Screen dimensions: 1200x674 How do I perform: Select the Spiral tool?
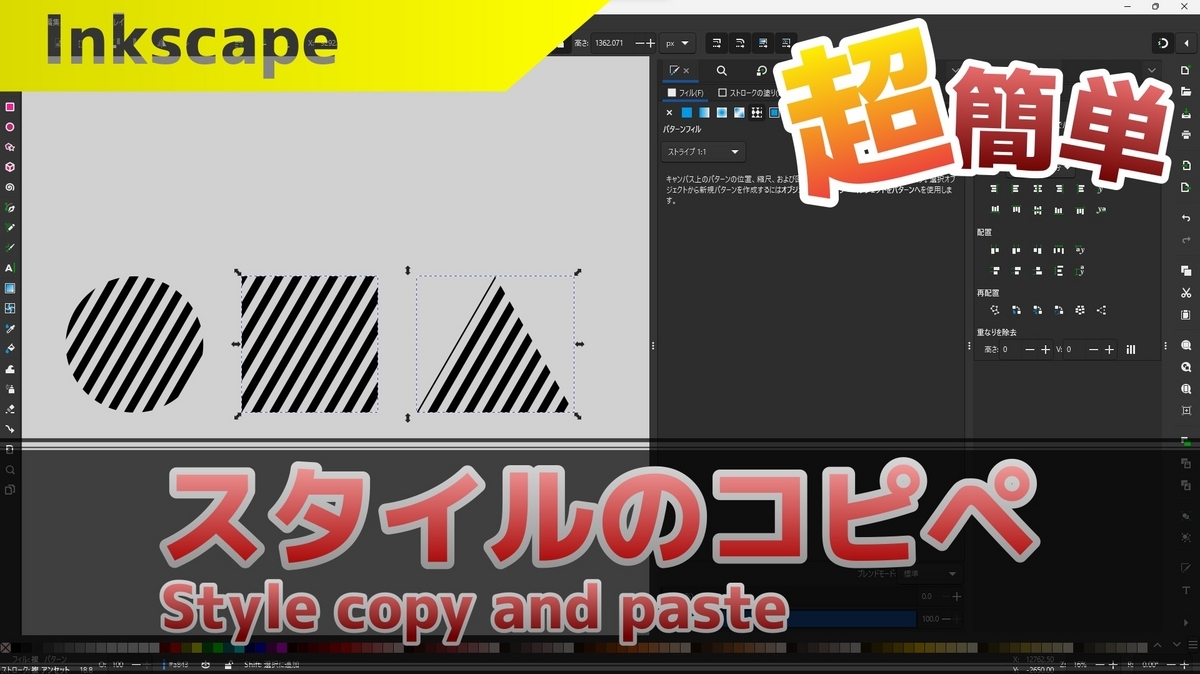pos(10,187)
